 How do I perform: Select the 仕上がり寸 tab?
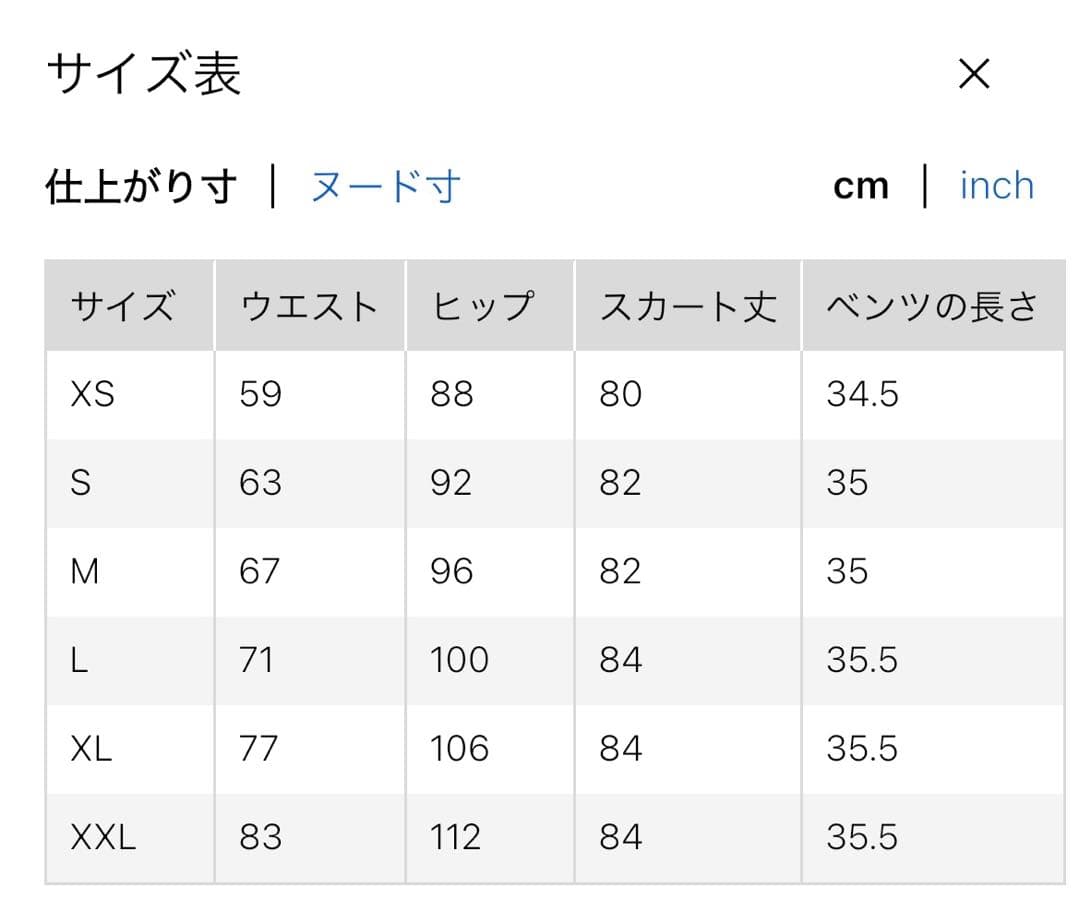[x=142, y=187]
